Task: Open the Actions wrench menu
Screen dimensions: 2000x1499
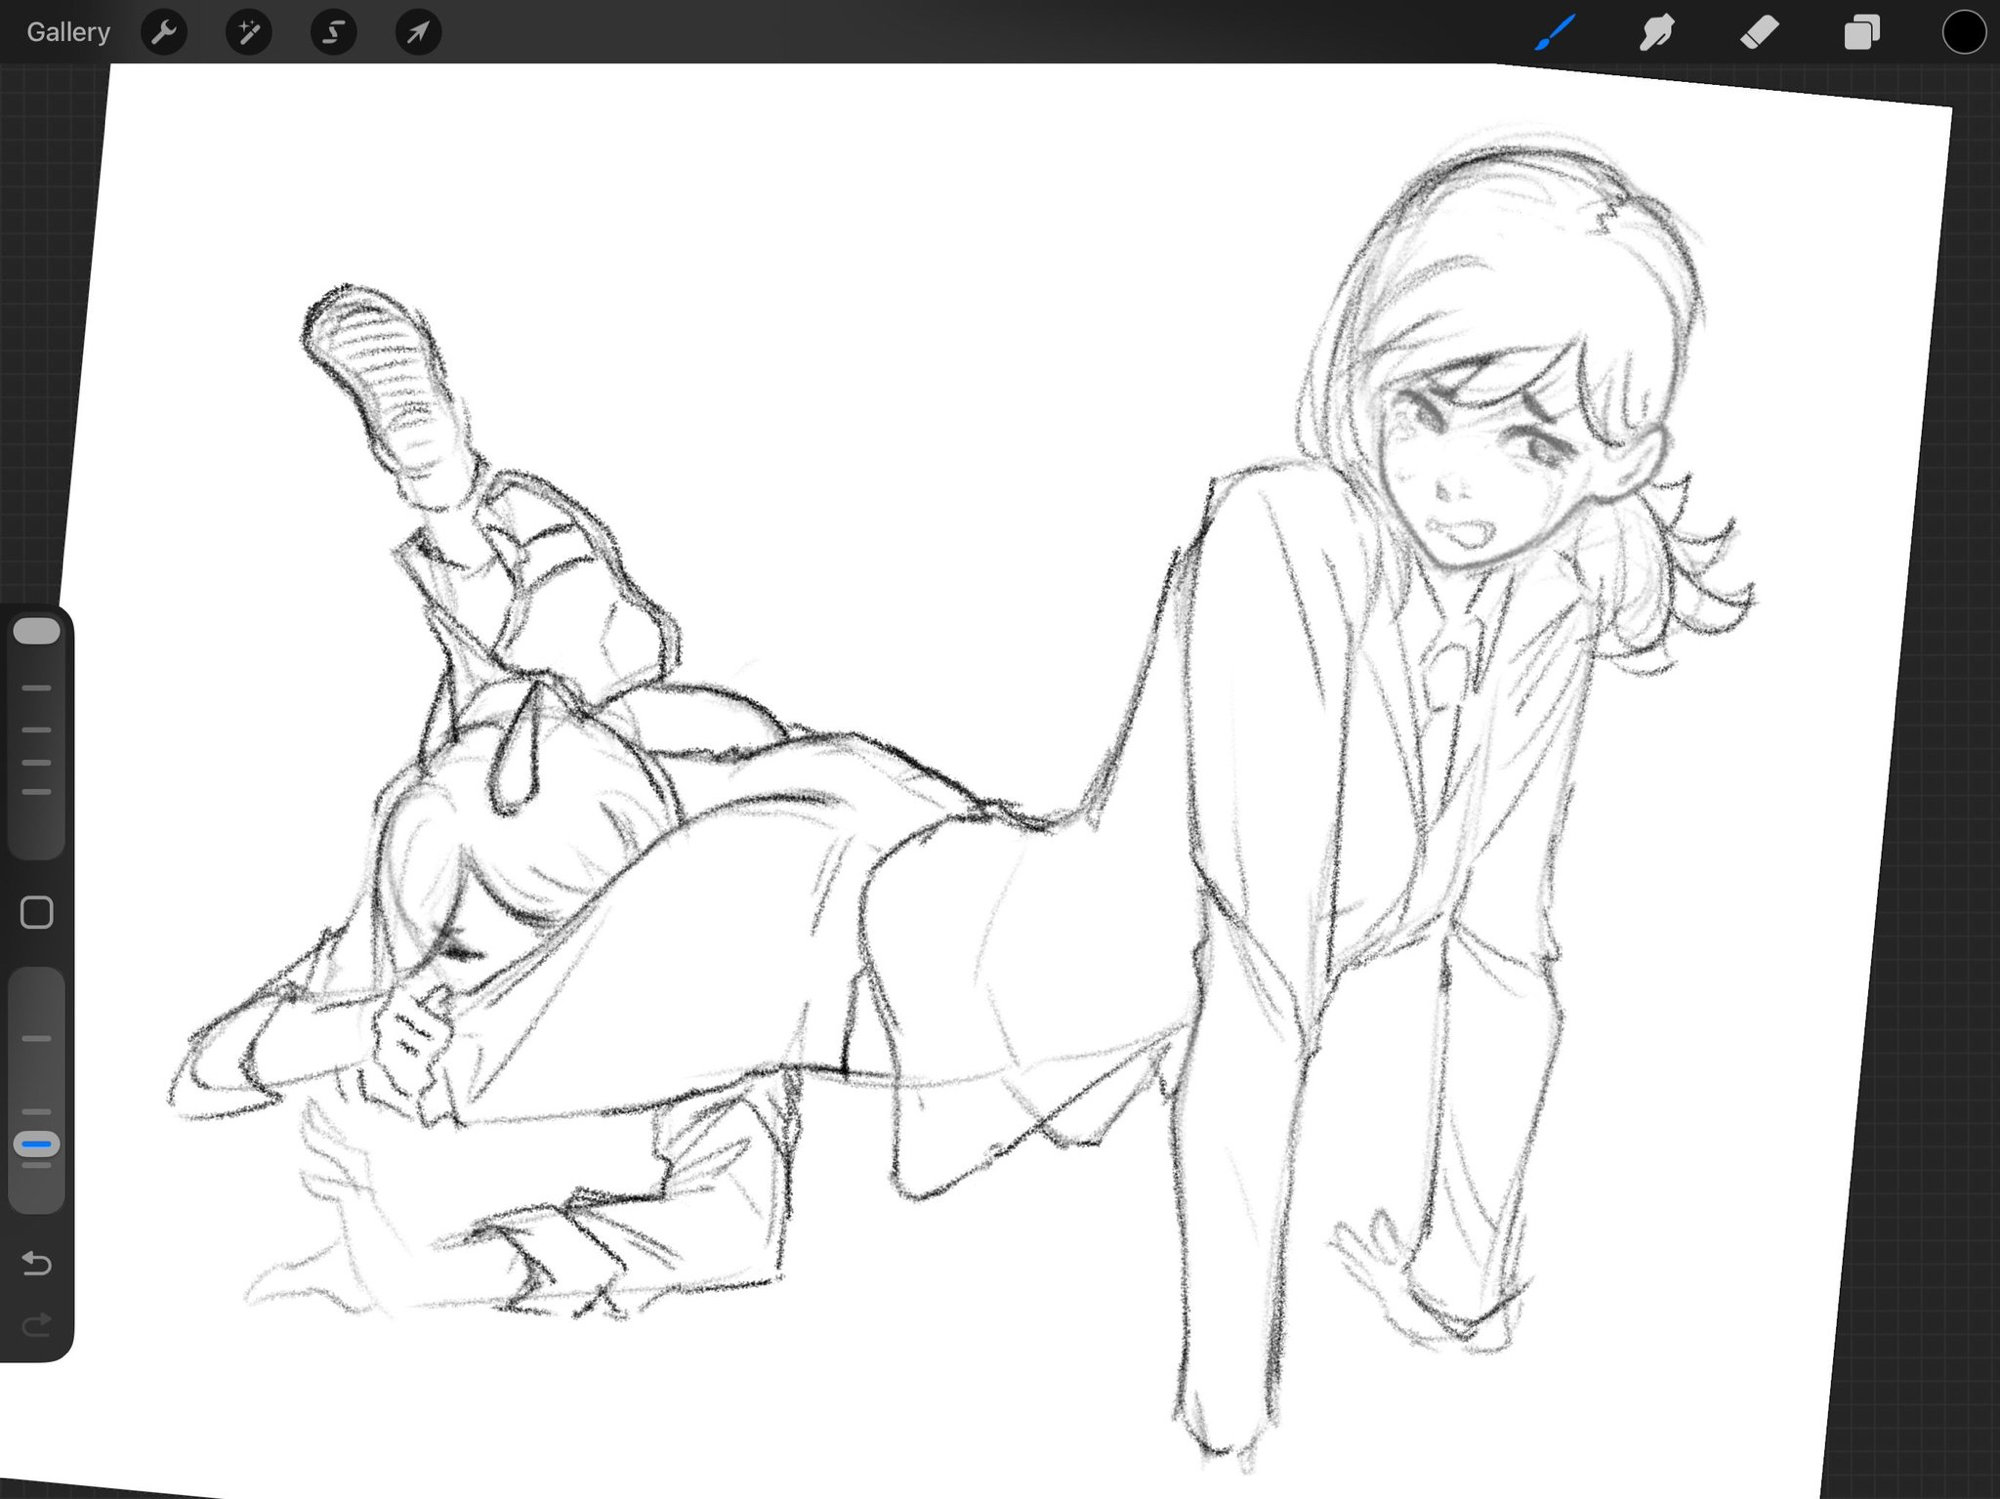Action: tap(164, 32)
